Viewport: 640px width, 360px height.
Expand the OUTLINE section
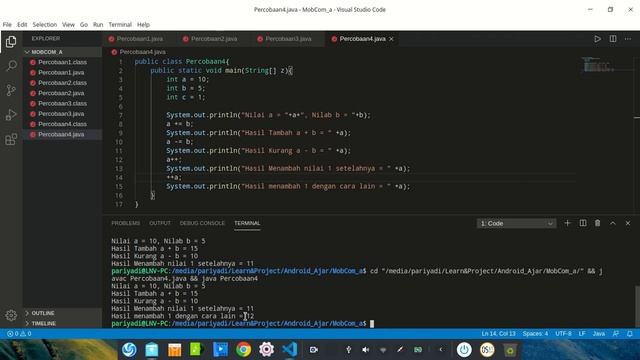point(62,313)
